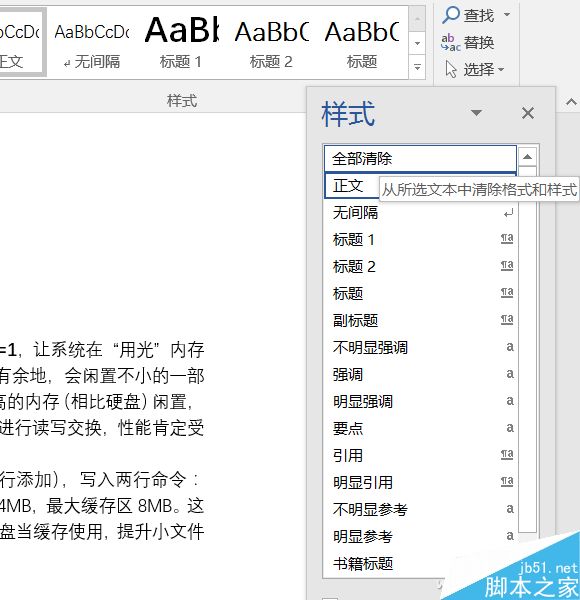Close the Styles pane with the X
This screenshot has height=600, width=580.
528,113
